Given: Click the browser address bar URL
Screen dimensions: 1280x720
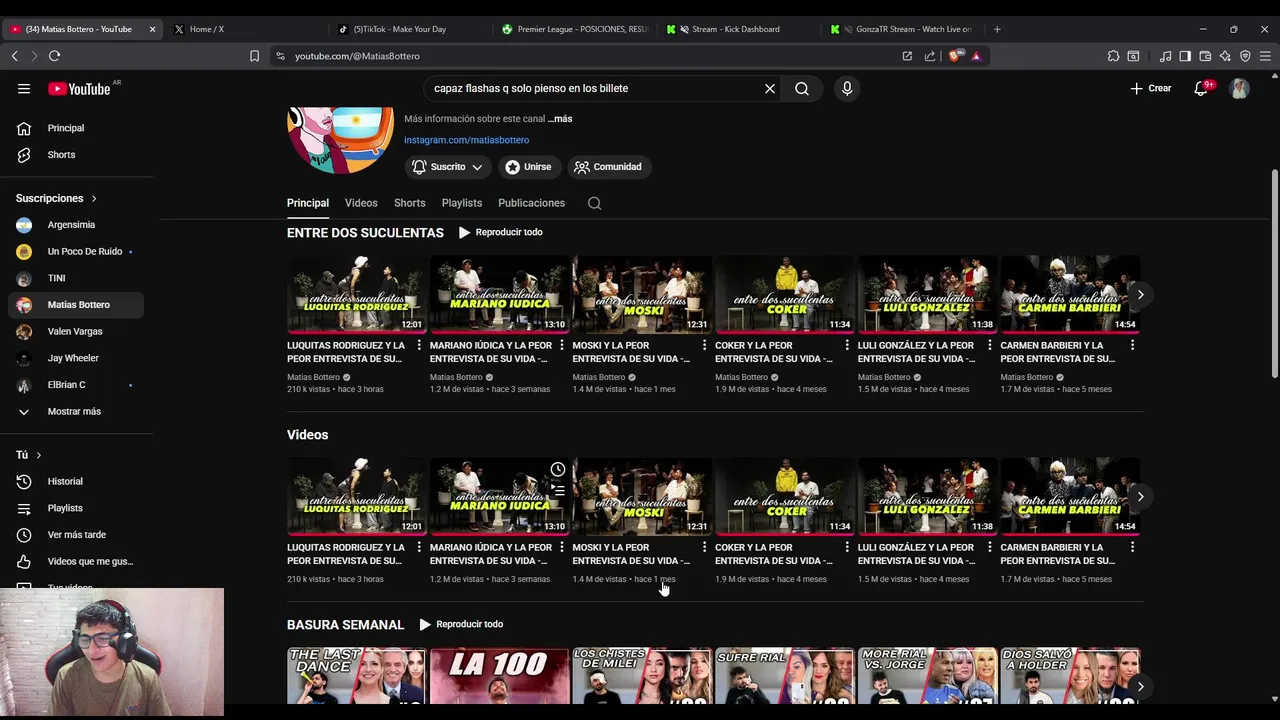Looking at the screenshot, I should [x=357, y=56].
